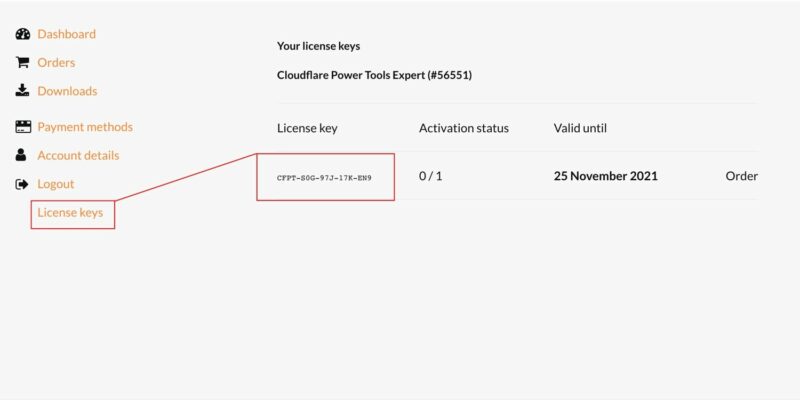Open the Downloads section
This screenshot has width=800, height=400.
tap(67, 91)
